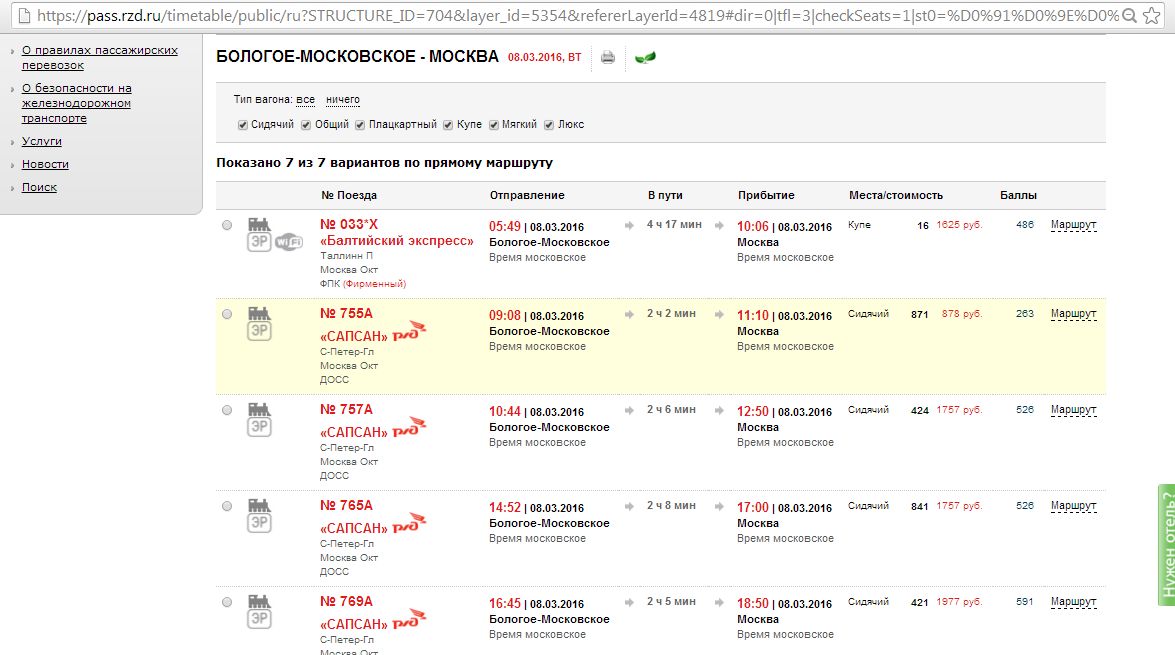Click the 'ничего' wagon type link

342,100
